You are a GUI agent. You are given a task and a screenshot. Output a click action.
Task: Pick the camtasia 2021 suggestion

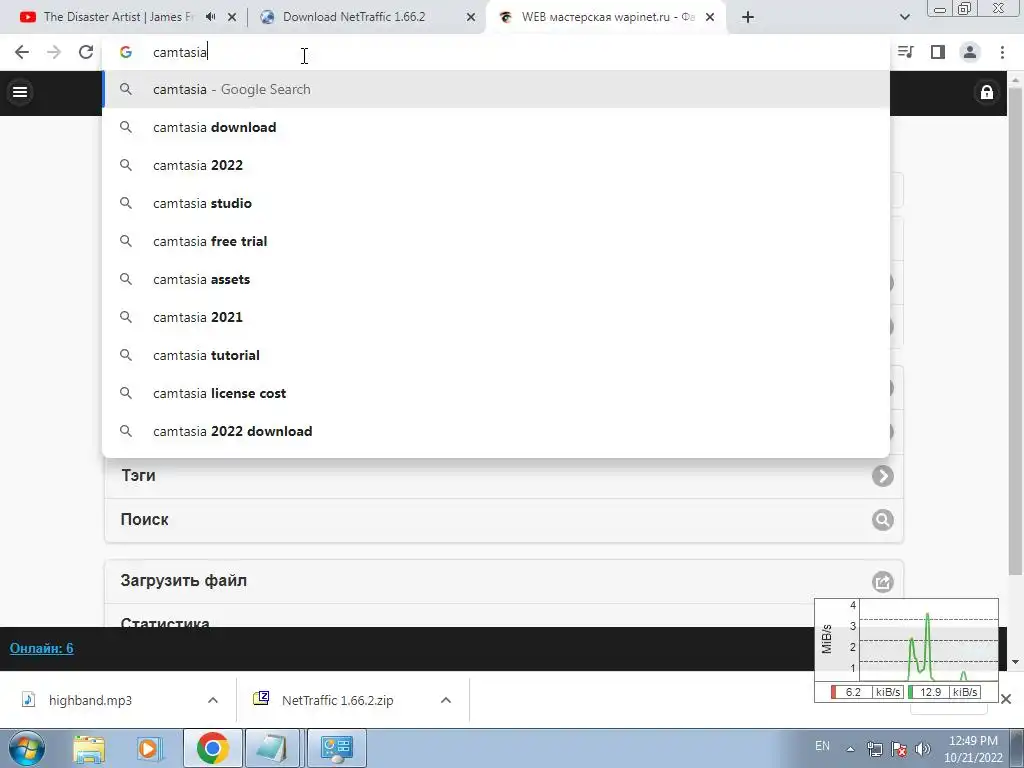pos(496,317)
